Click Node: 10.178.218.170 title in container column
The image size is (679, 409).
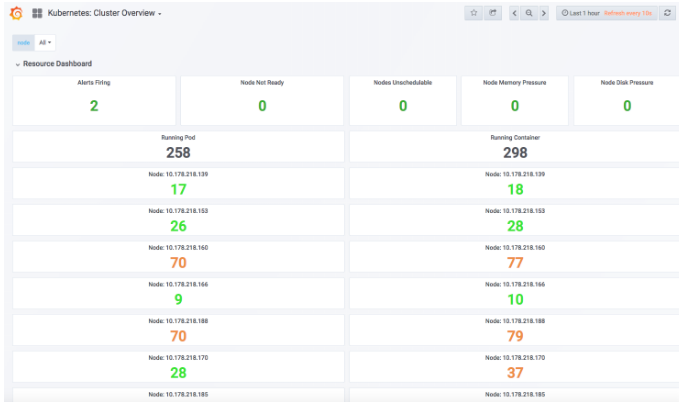click(x=515, y=358)
